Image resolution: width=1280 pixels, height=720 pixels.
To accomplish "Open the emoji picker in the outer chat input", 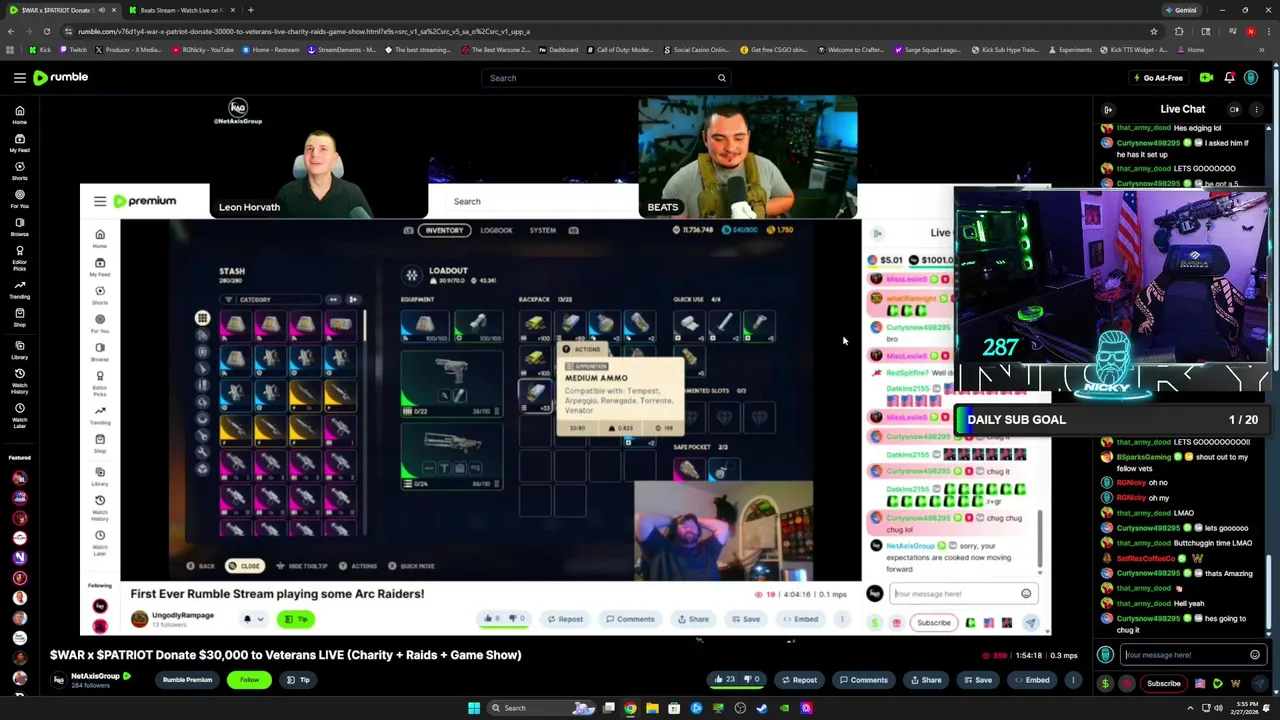I will (x=1255, y=655).
